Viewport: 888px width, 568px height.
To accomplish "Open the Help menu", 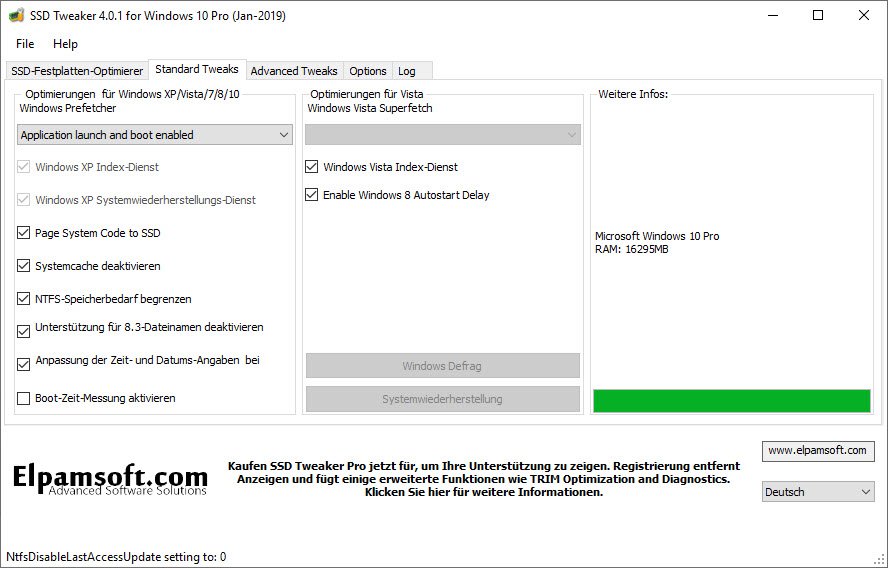I will pos(65,44).
